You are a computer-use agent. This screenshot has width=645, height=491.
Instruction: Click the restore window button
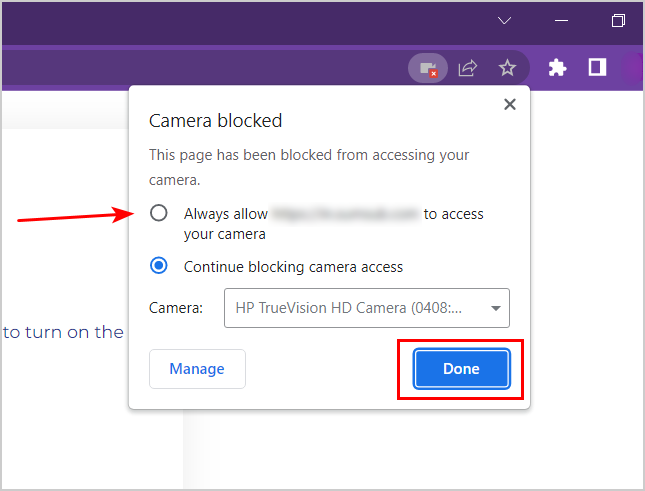pos(619,20)
